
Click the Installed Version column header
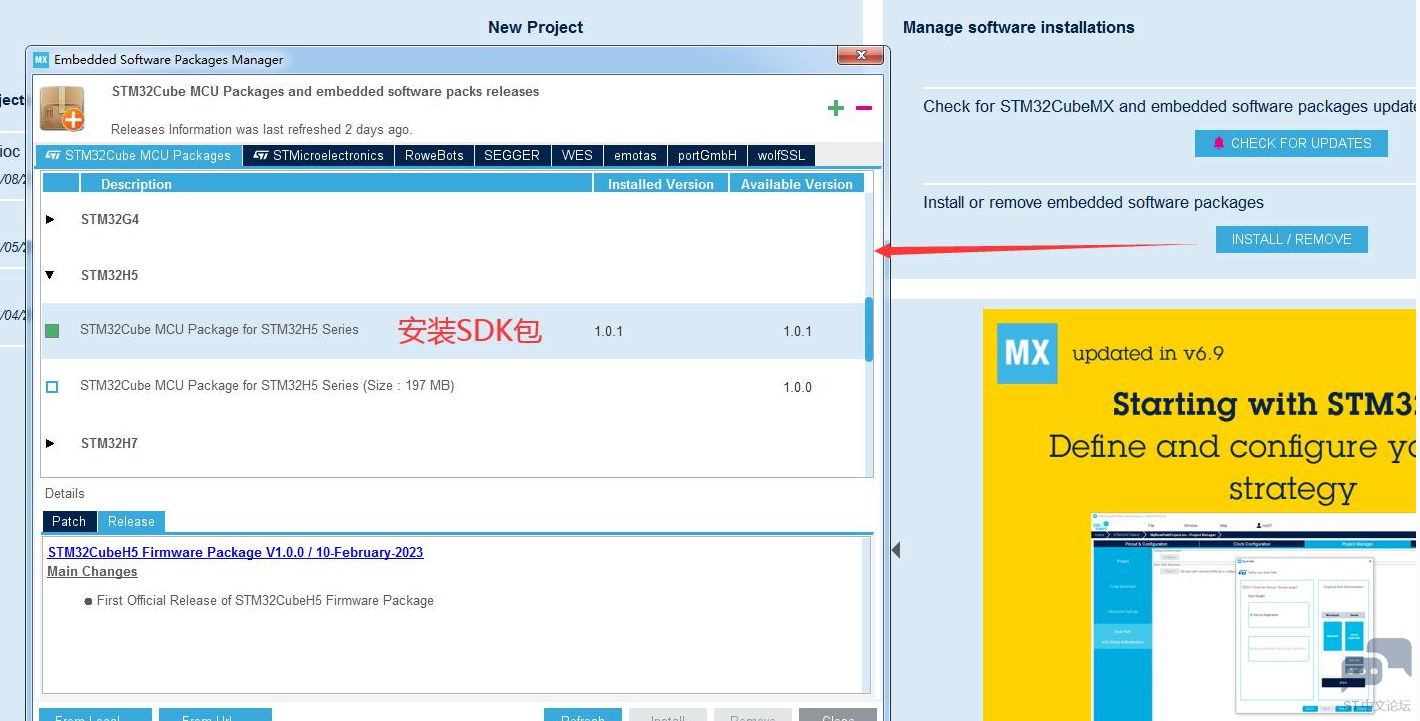point(661,184)
